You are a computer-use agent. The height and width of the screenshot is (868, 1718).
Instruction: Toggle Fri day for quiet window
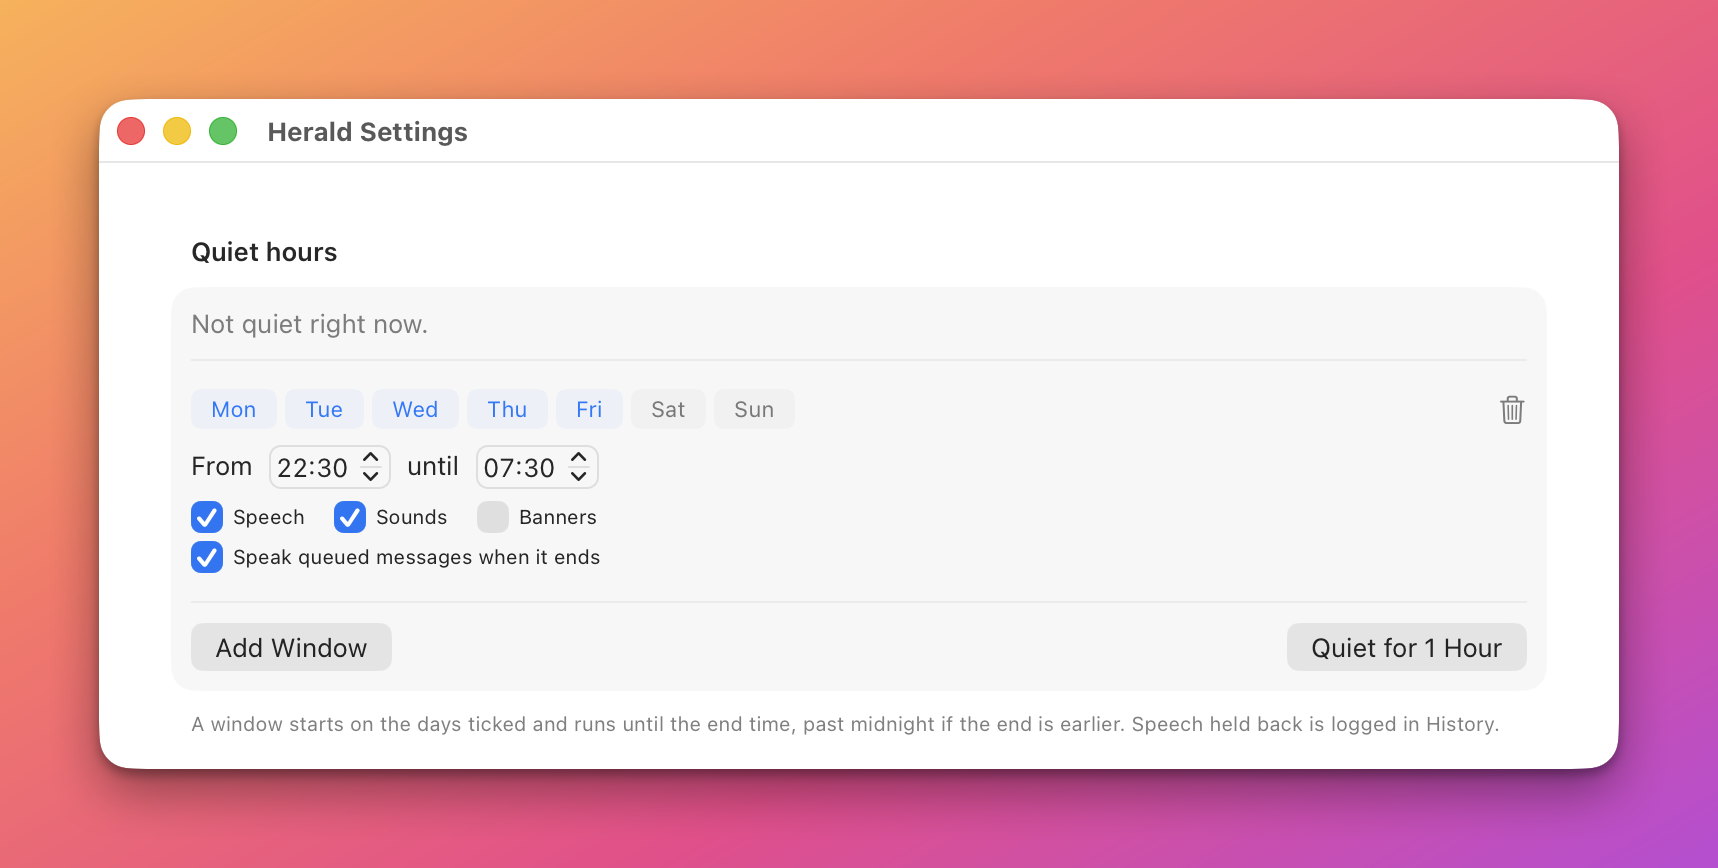tap(589, 409)
